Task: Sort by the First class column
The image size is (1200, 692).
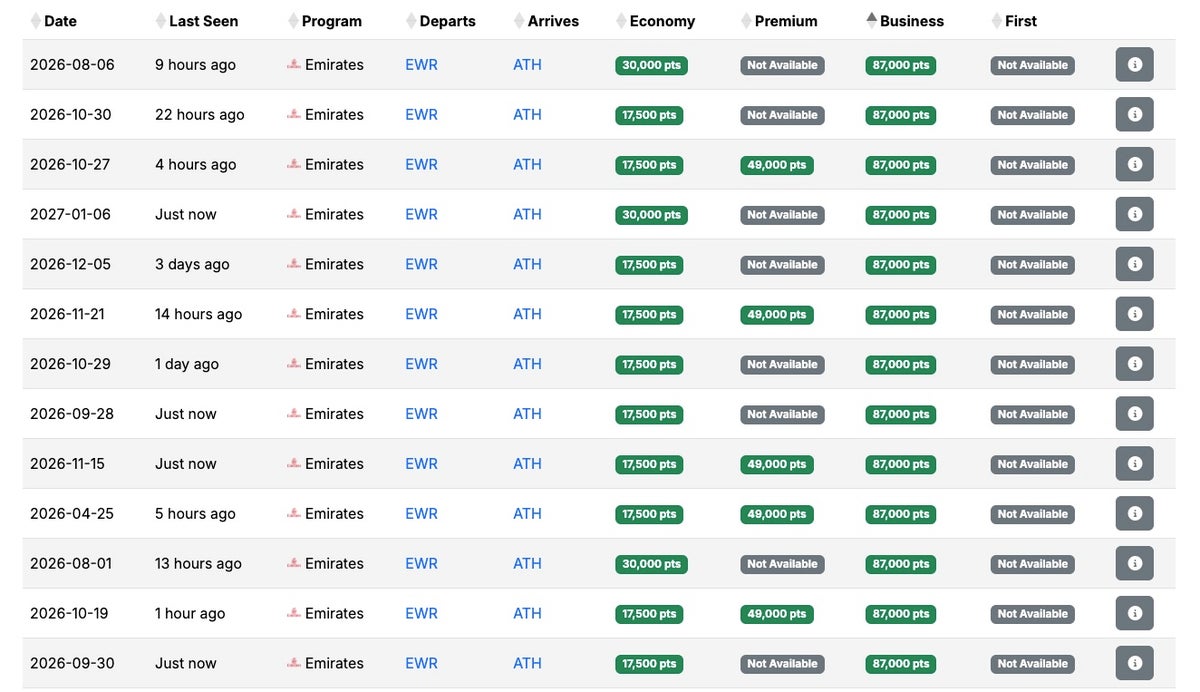Action: tap(1020, 21)
